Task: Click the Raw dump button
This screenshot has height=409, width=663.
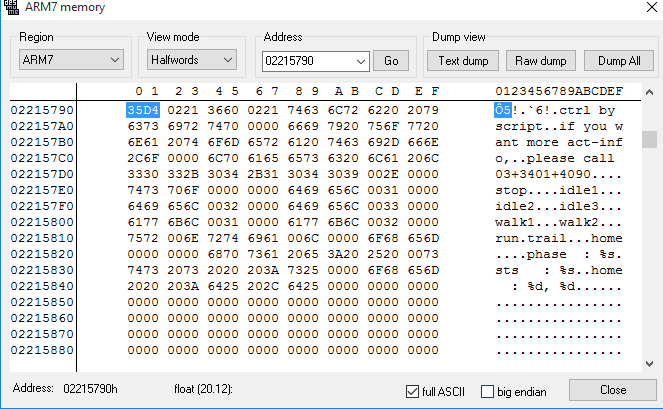Action: pos(541,61)
